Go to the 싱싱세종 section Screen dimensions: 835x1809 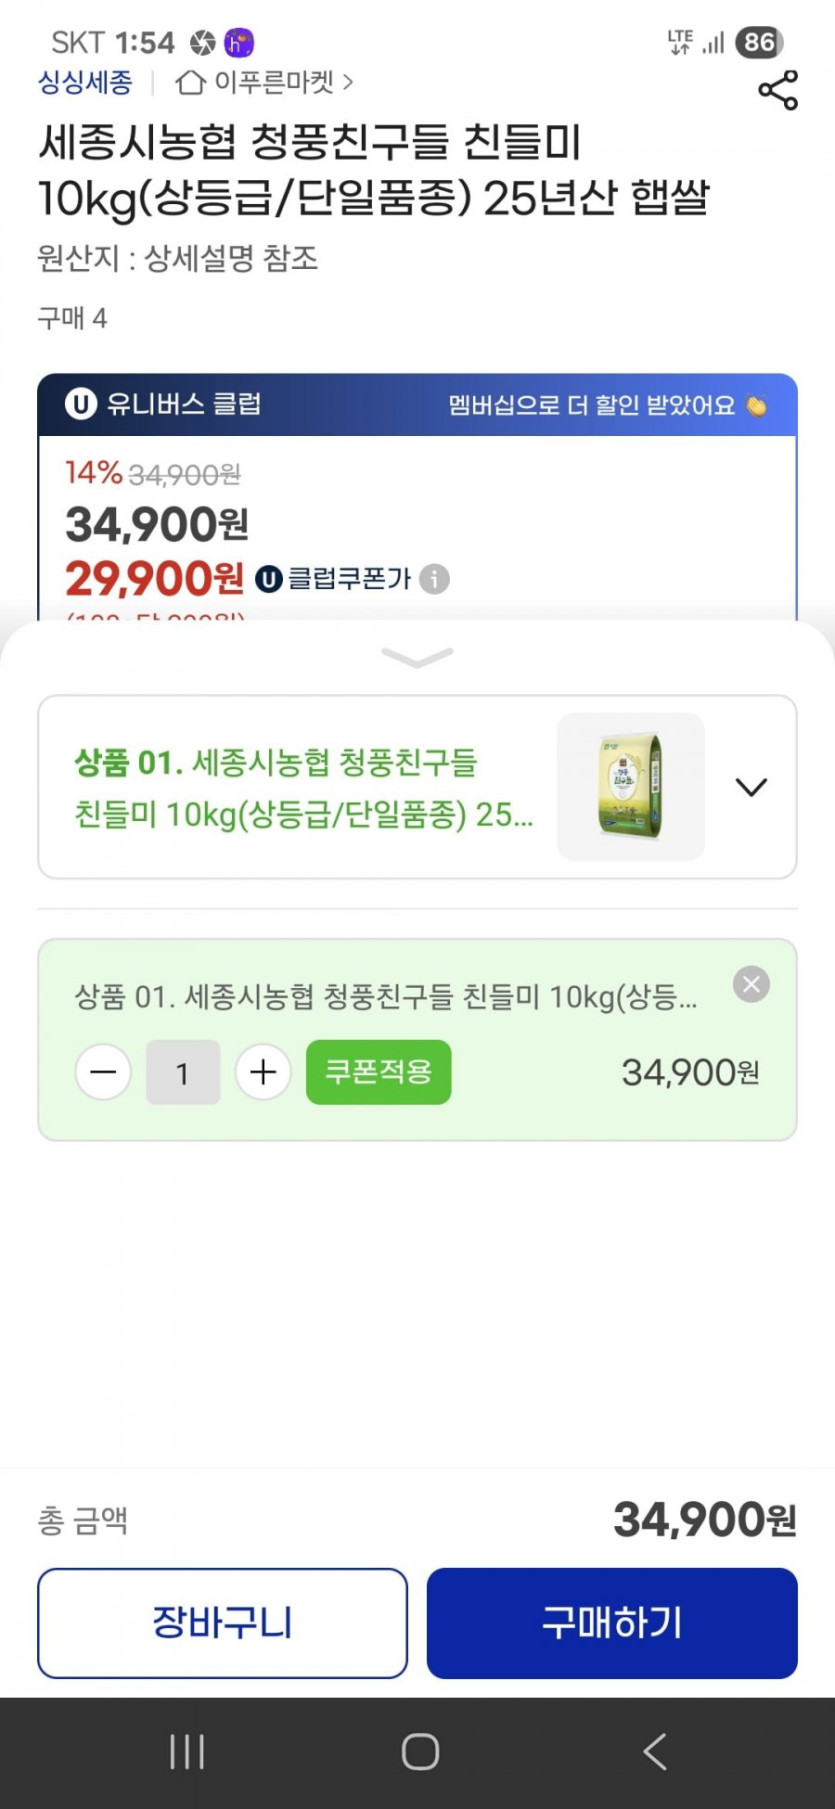coord(85,82)
